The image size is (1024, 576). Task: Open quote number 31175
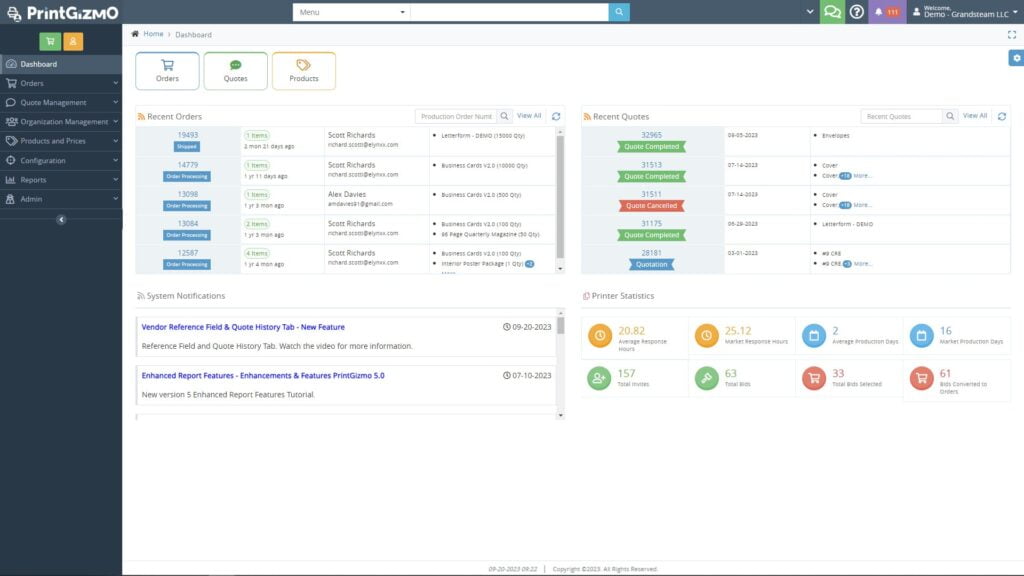[651, 223]
